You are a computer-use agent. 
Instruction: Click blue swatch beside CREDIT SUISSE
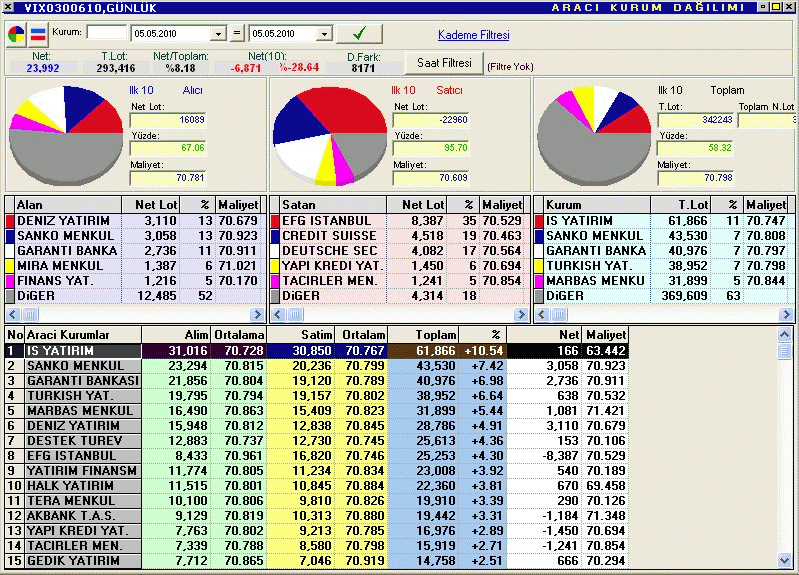[x=275, y=236]
